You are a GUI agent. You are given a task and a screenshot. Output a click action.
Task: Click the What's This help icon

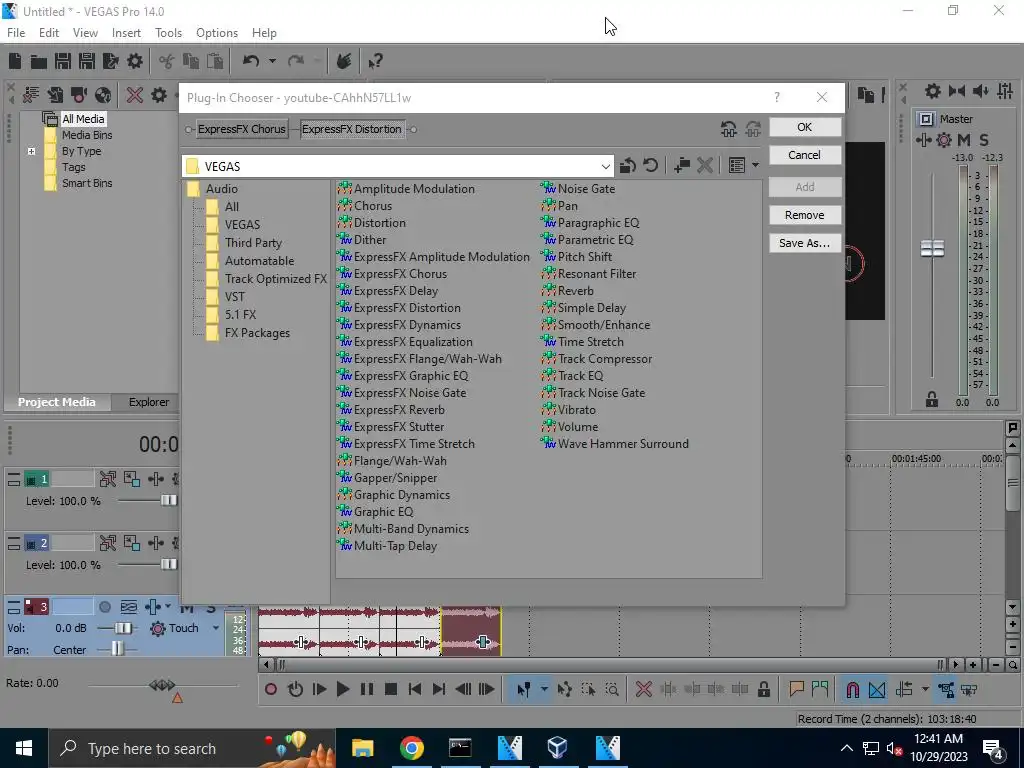tap(375, 61)
